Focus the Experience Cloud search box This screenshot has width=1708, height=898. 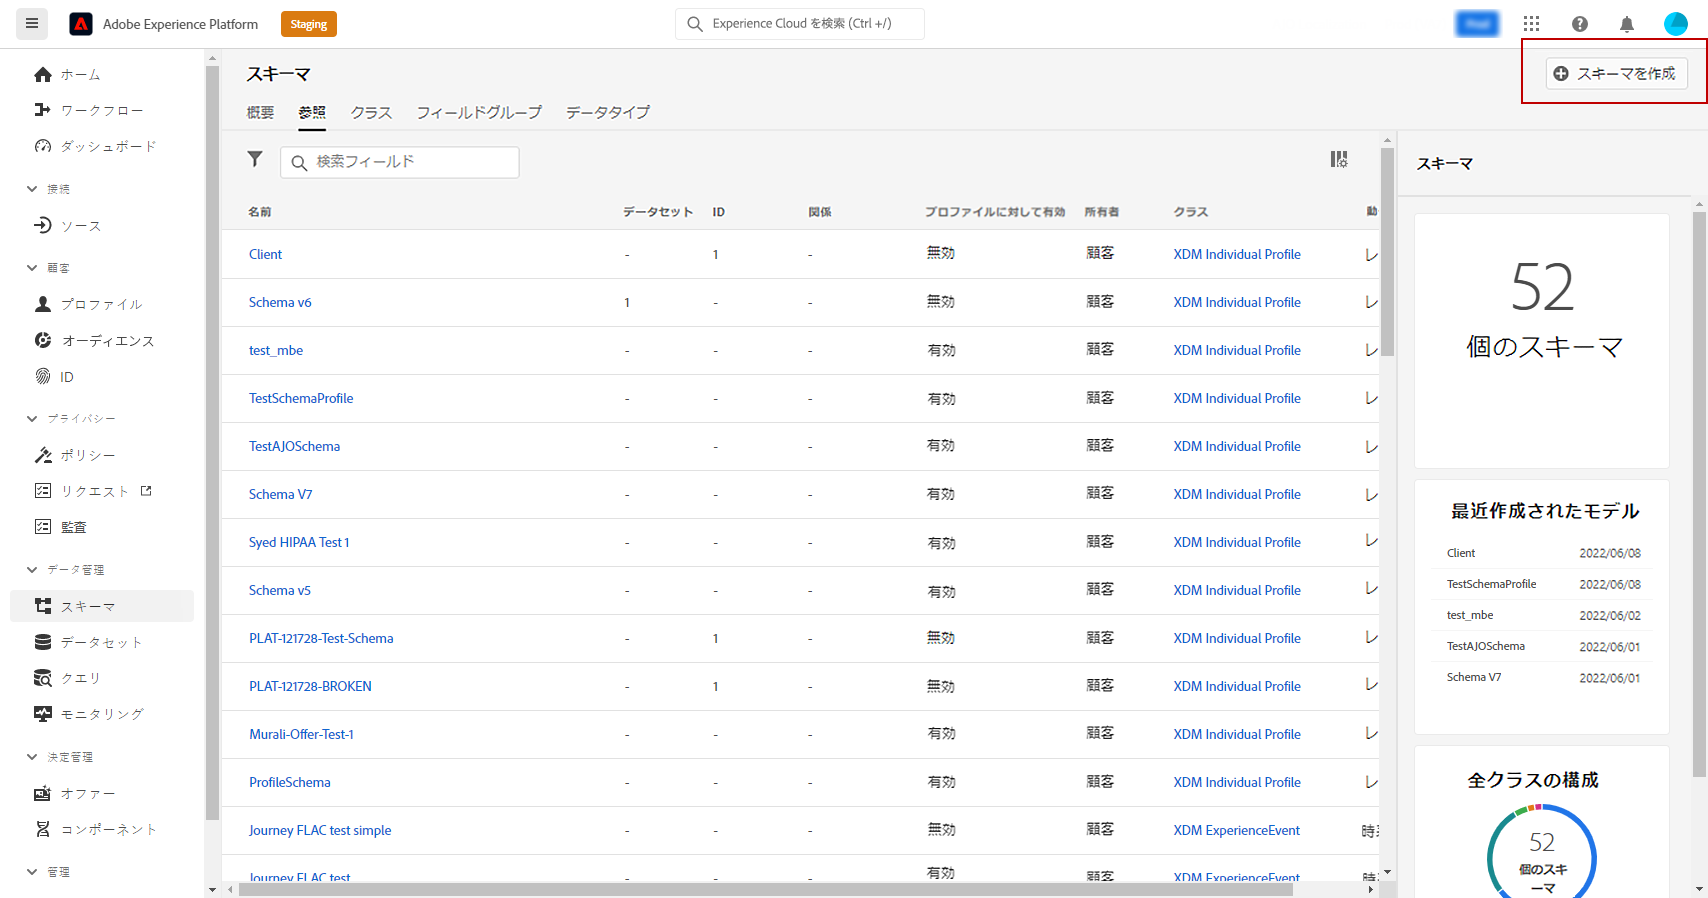pyautogui.click(x=800, y=24)
